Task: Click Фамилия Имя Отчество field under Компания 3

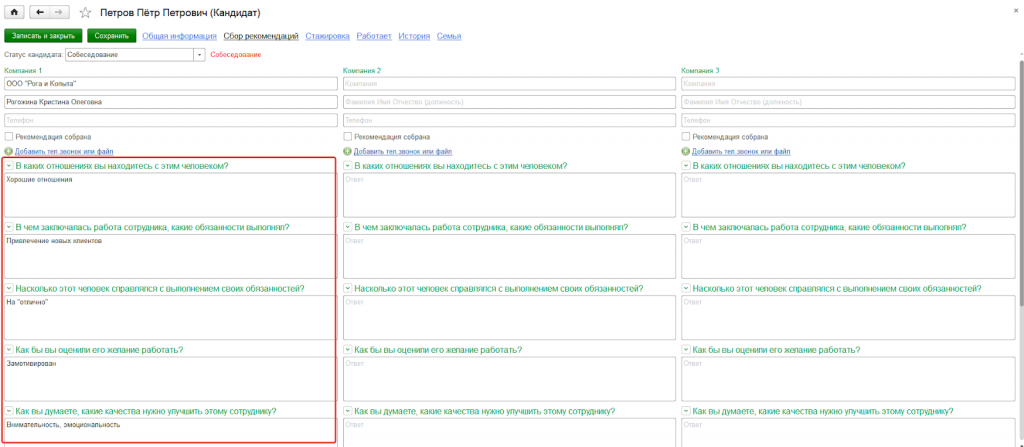Action: pos(848,102)
